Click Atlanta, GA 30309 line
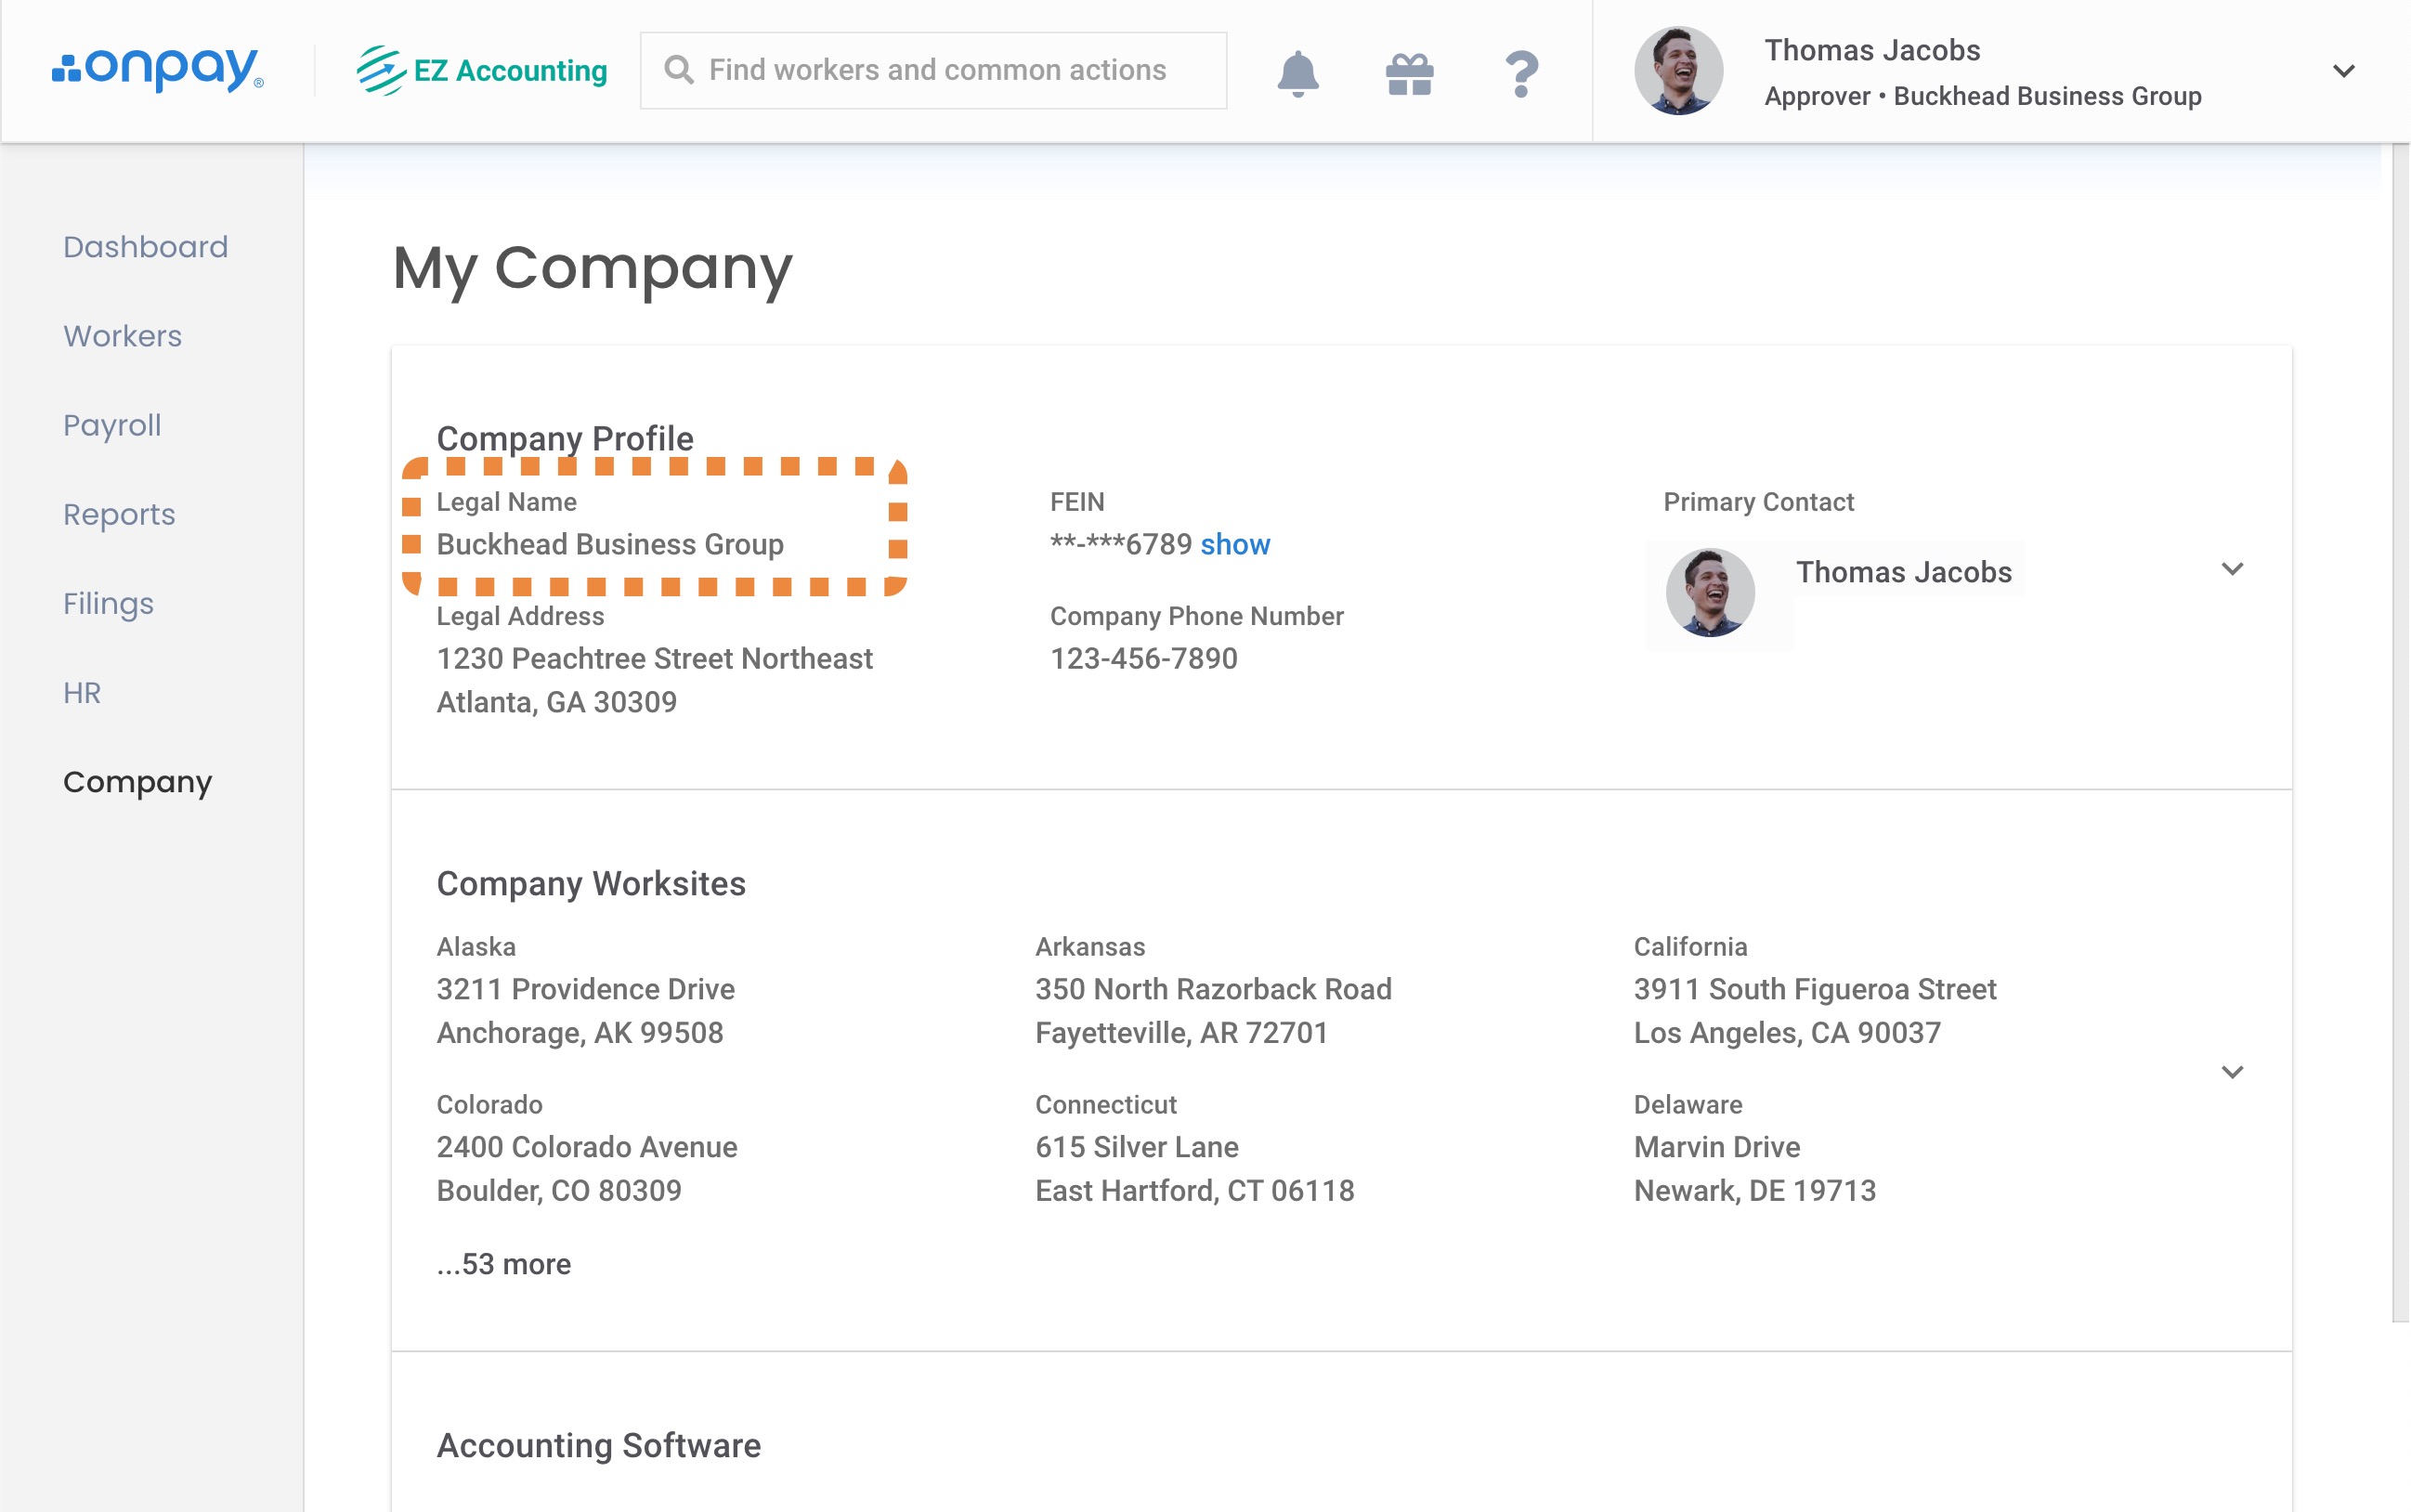The image size is (2411, 1512). (x=557, y=702)
